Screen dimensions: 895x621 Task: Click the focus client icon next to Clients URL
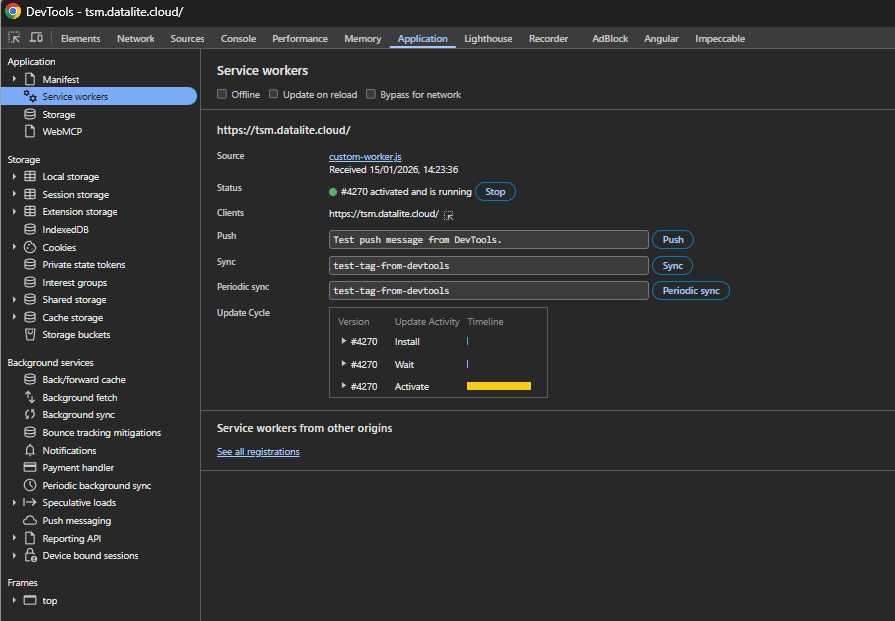449,215
